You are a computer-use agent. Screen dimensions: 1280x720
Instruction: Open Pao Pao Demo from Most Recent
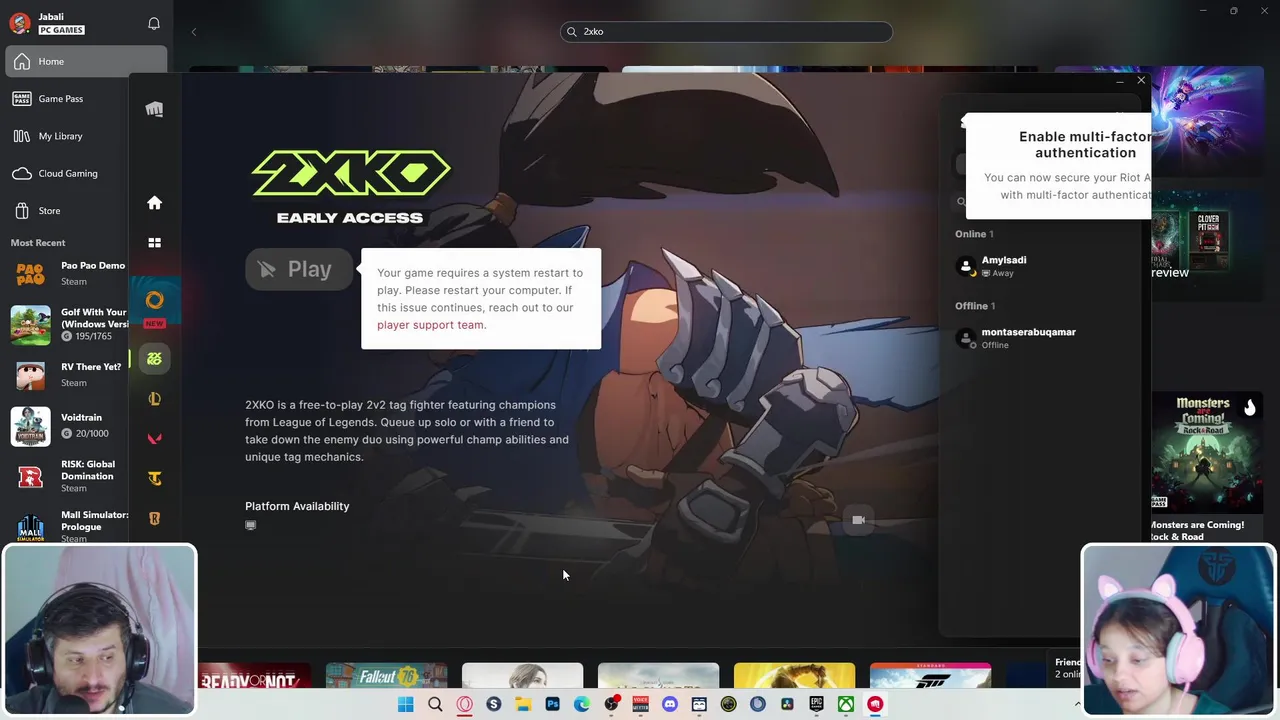click(x=68, y=273)
